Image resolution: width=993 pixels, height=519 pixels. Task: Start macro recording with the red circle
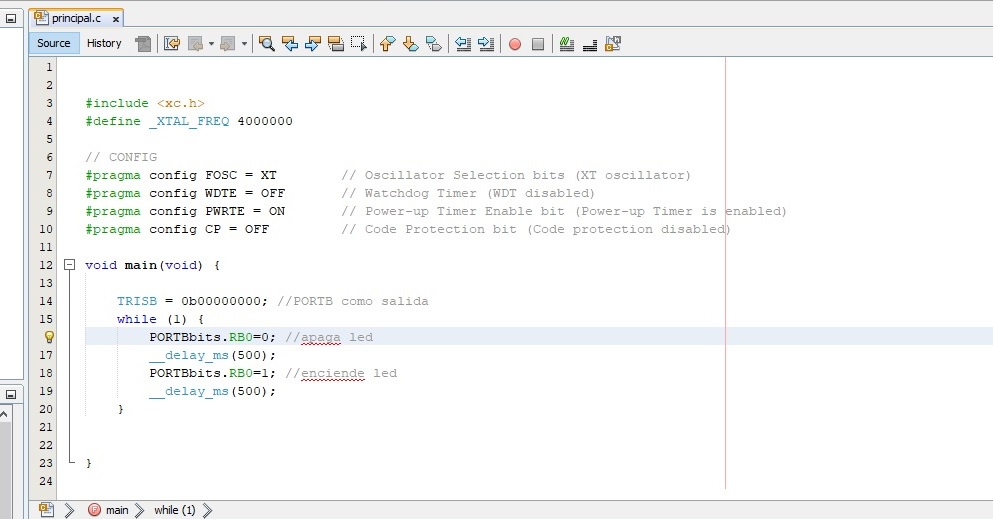[515, 44]
